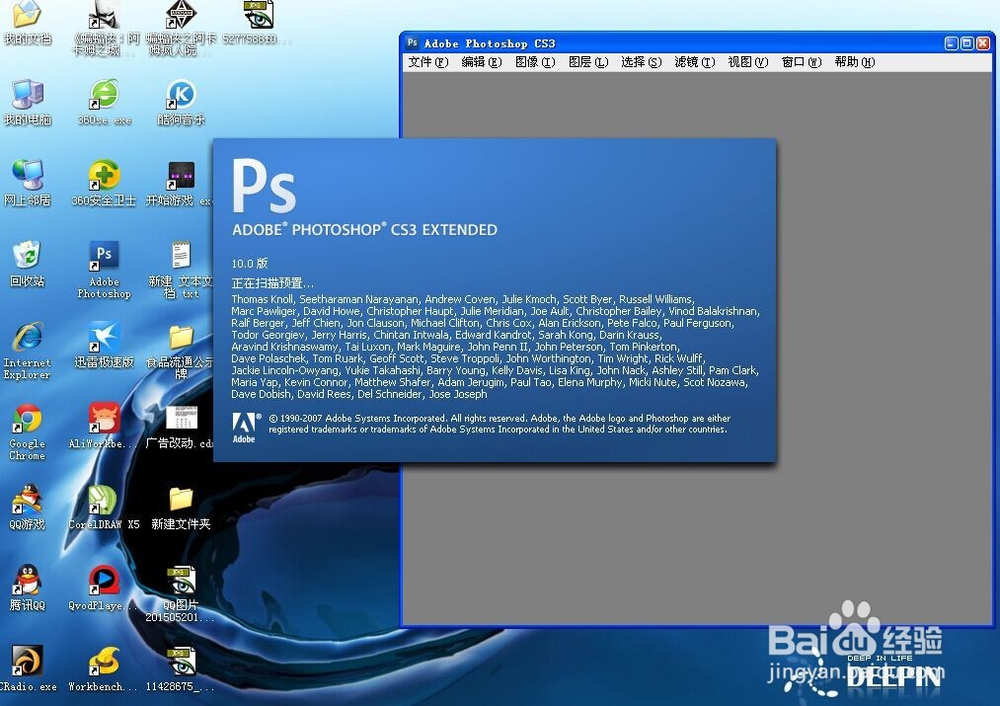The height and width of the screenshot is (706, 1000).
Task: Open the 帮助(H) menu
Action: [x=855, y=62]
